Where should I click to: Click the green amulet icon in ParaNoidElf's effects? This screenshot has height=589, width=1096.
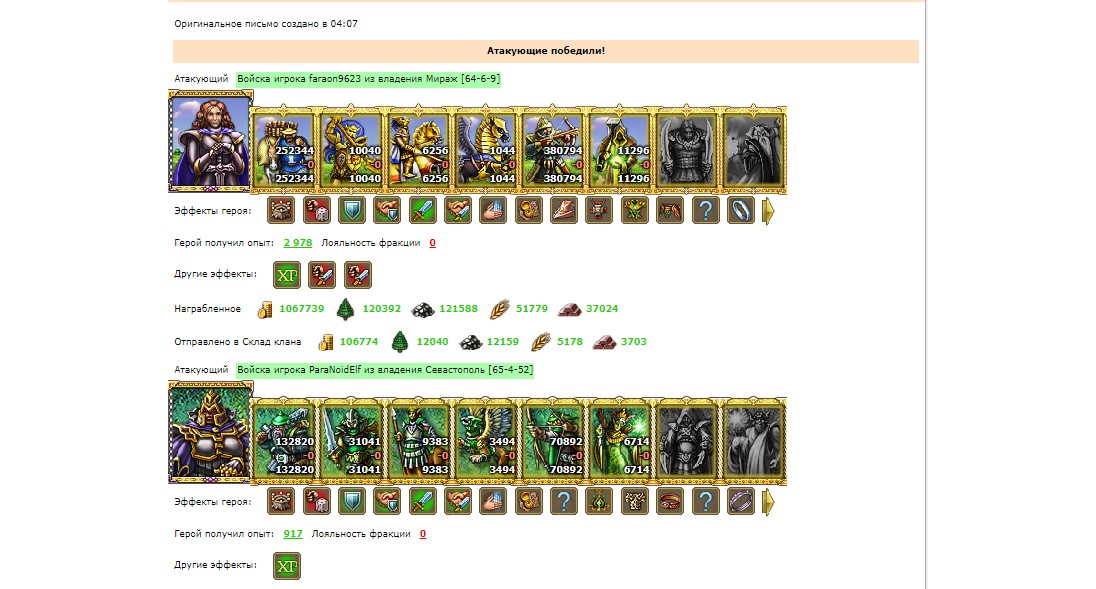599,501
